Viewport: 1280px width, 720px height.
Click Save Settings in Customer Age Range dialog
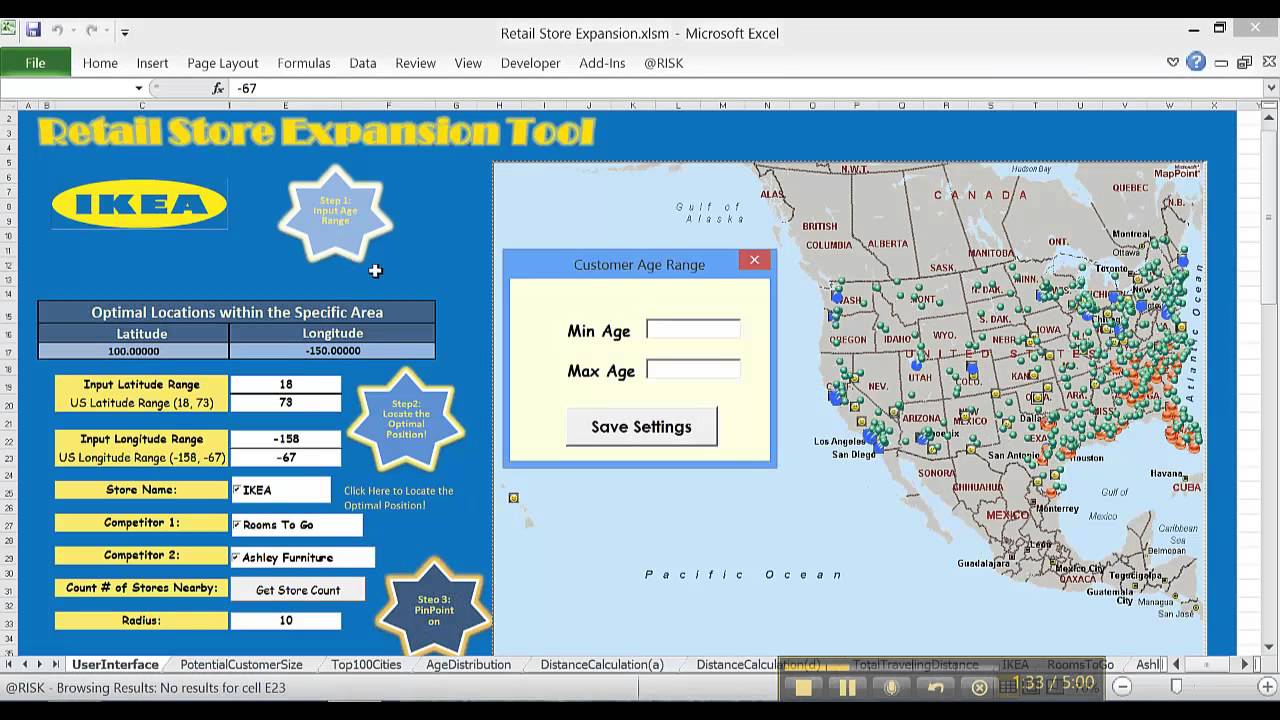pos(641,427)
